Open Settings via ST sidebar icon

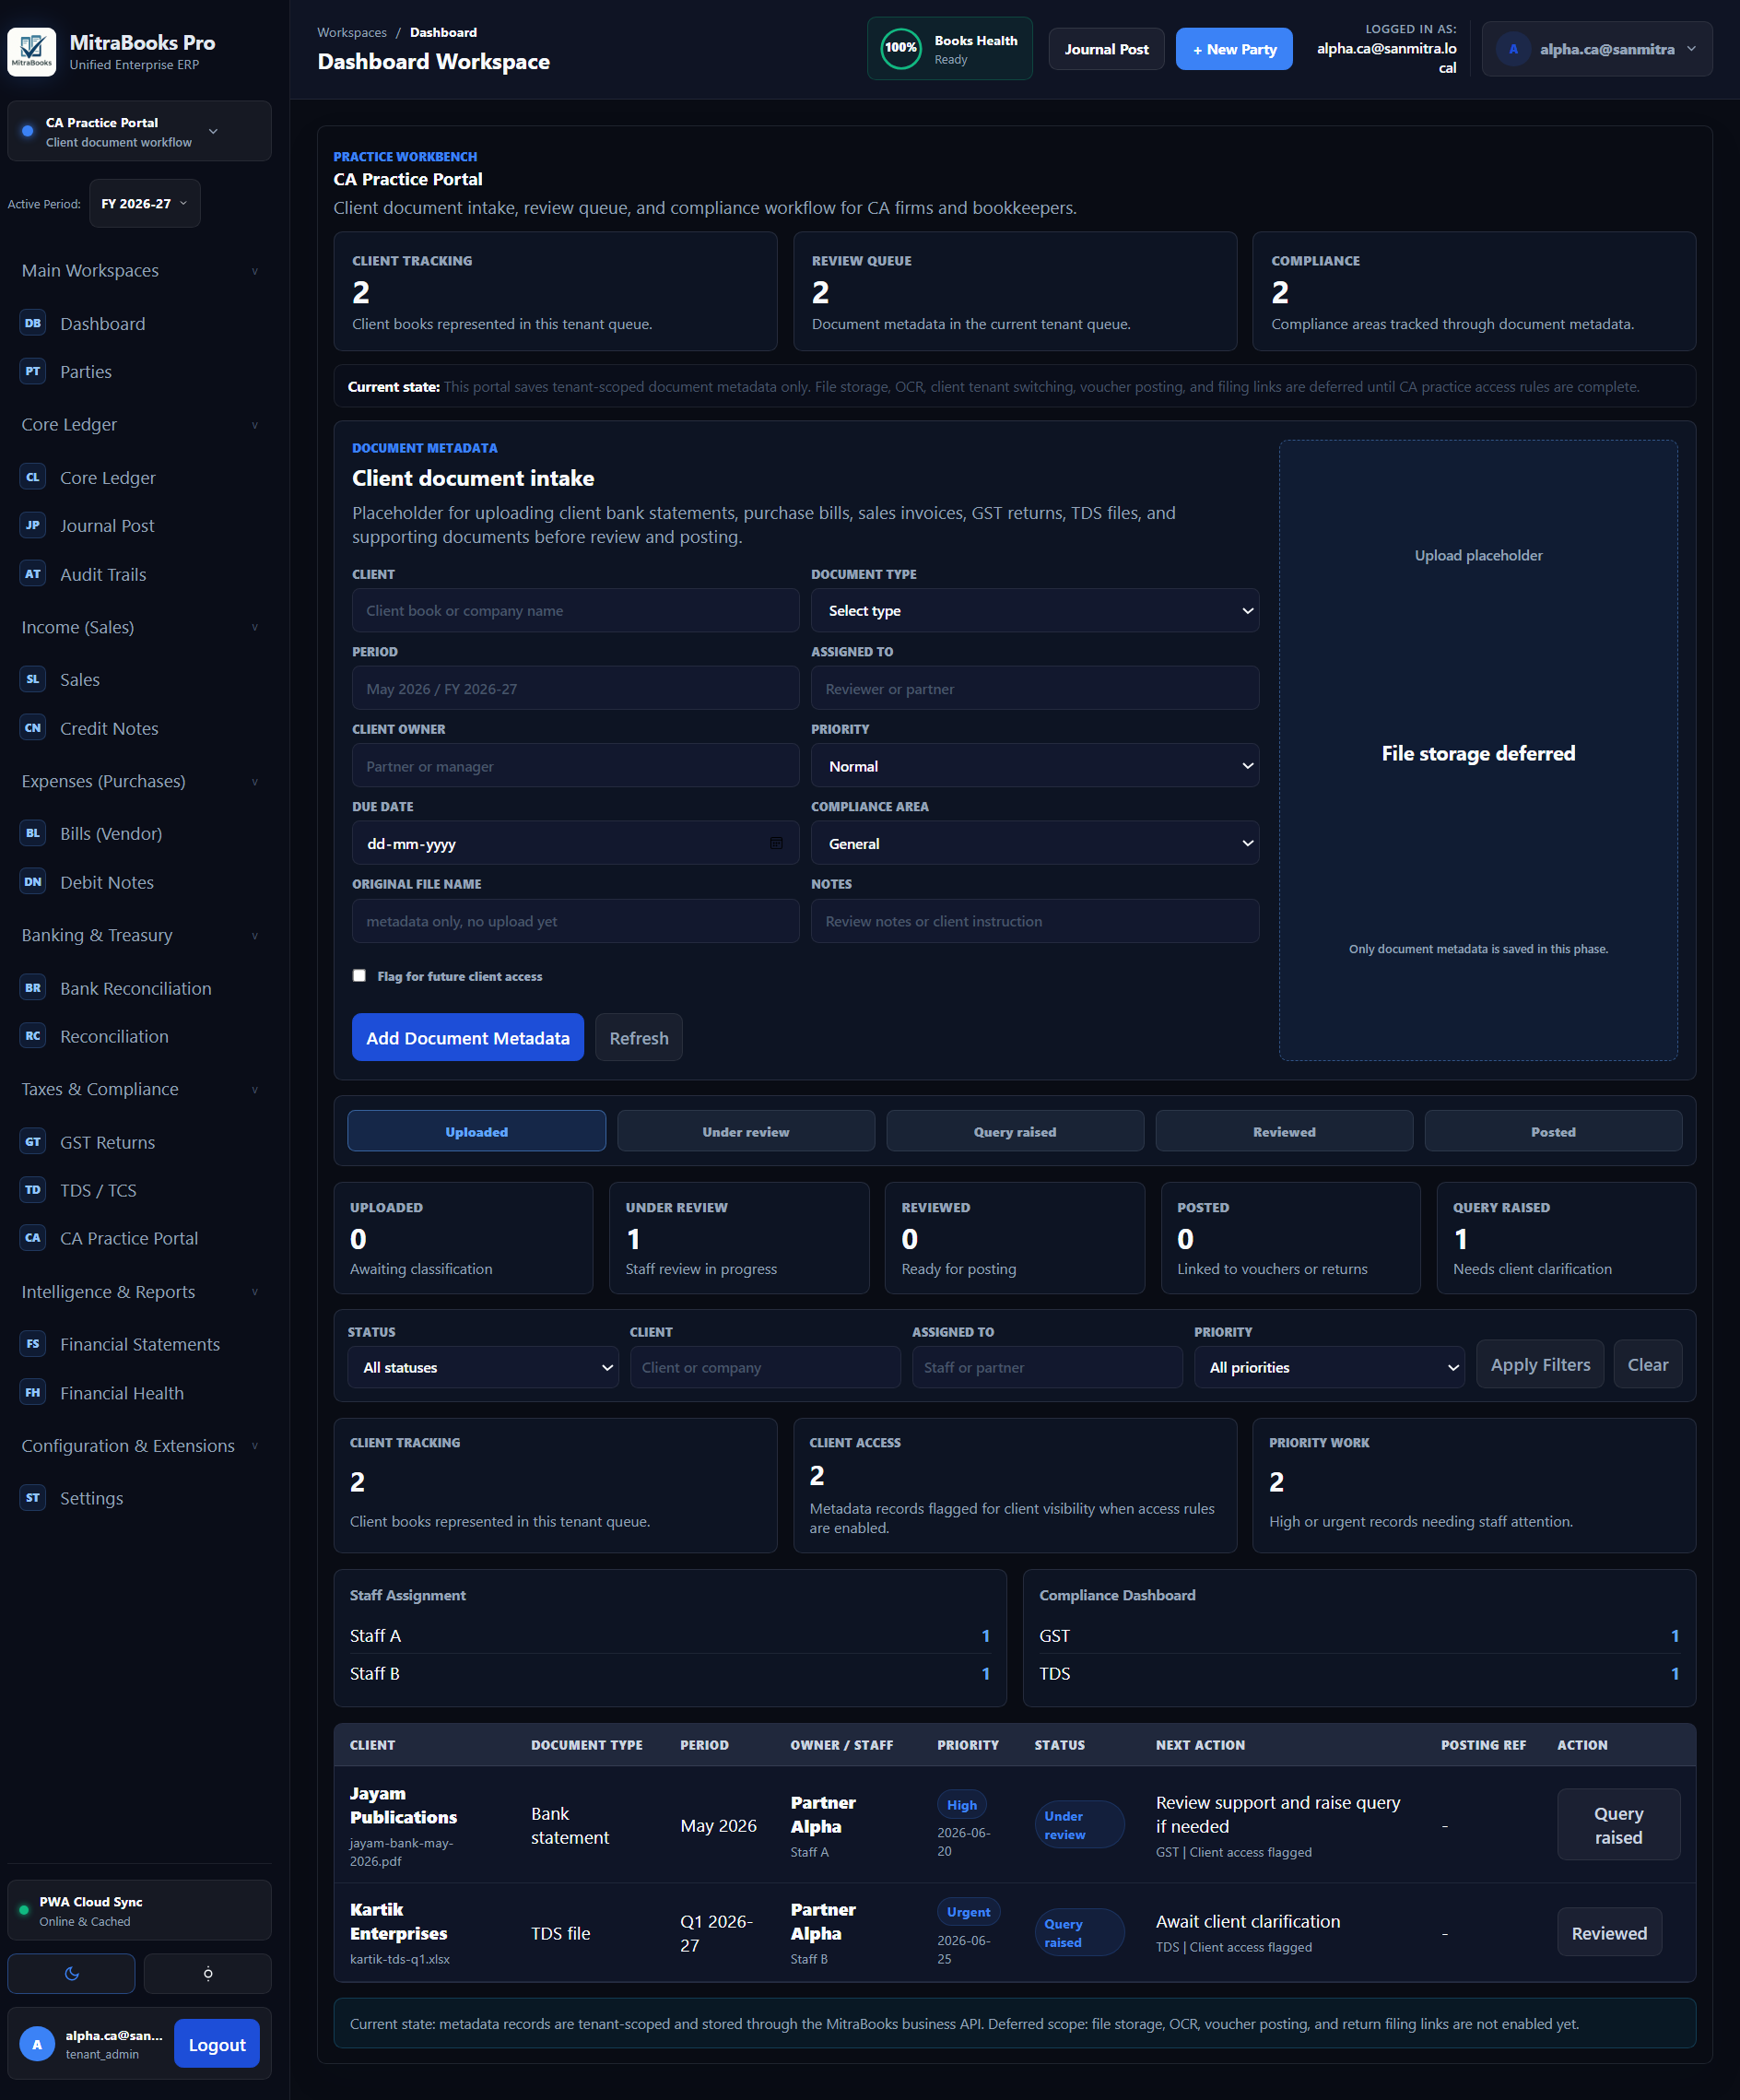click(x=33, y=1498)
